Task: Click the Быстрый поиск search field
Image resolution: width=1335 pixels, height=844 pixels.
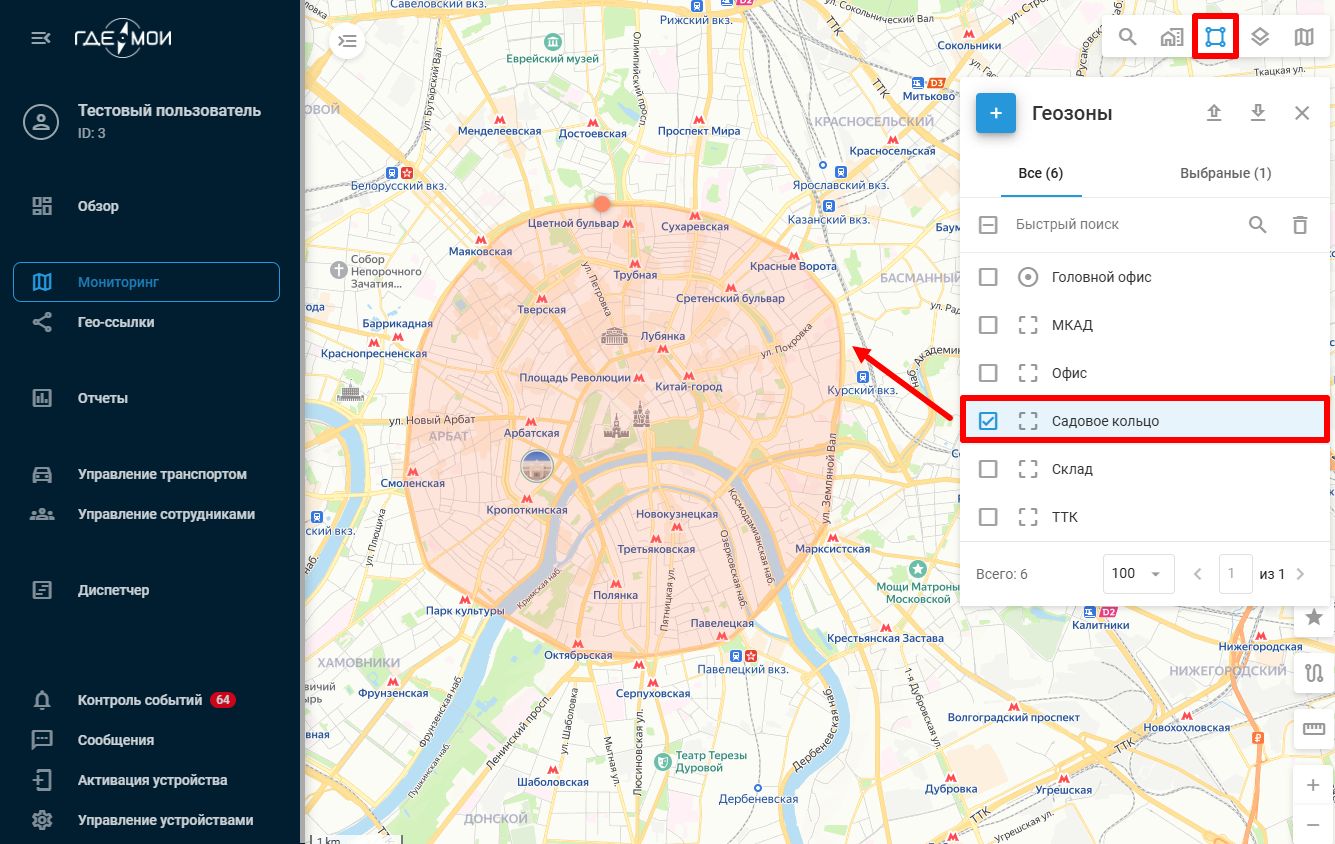Action: (x=1120, y=225)
